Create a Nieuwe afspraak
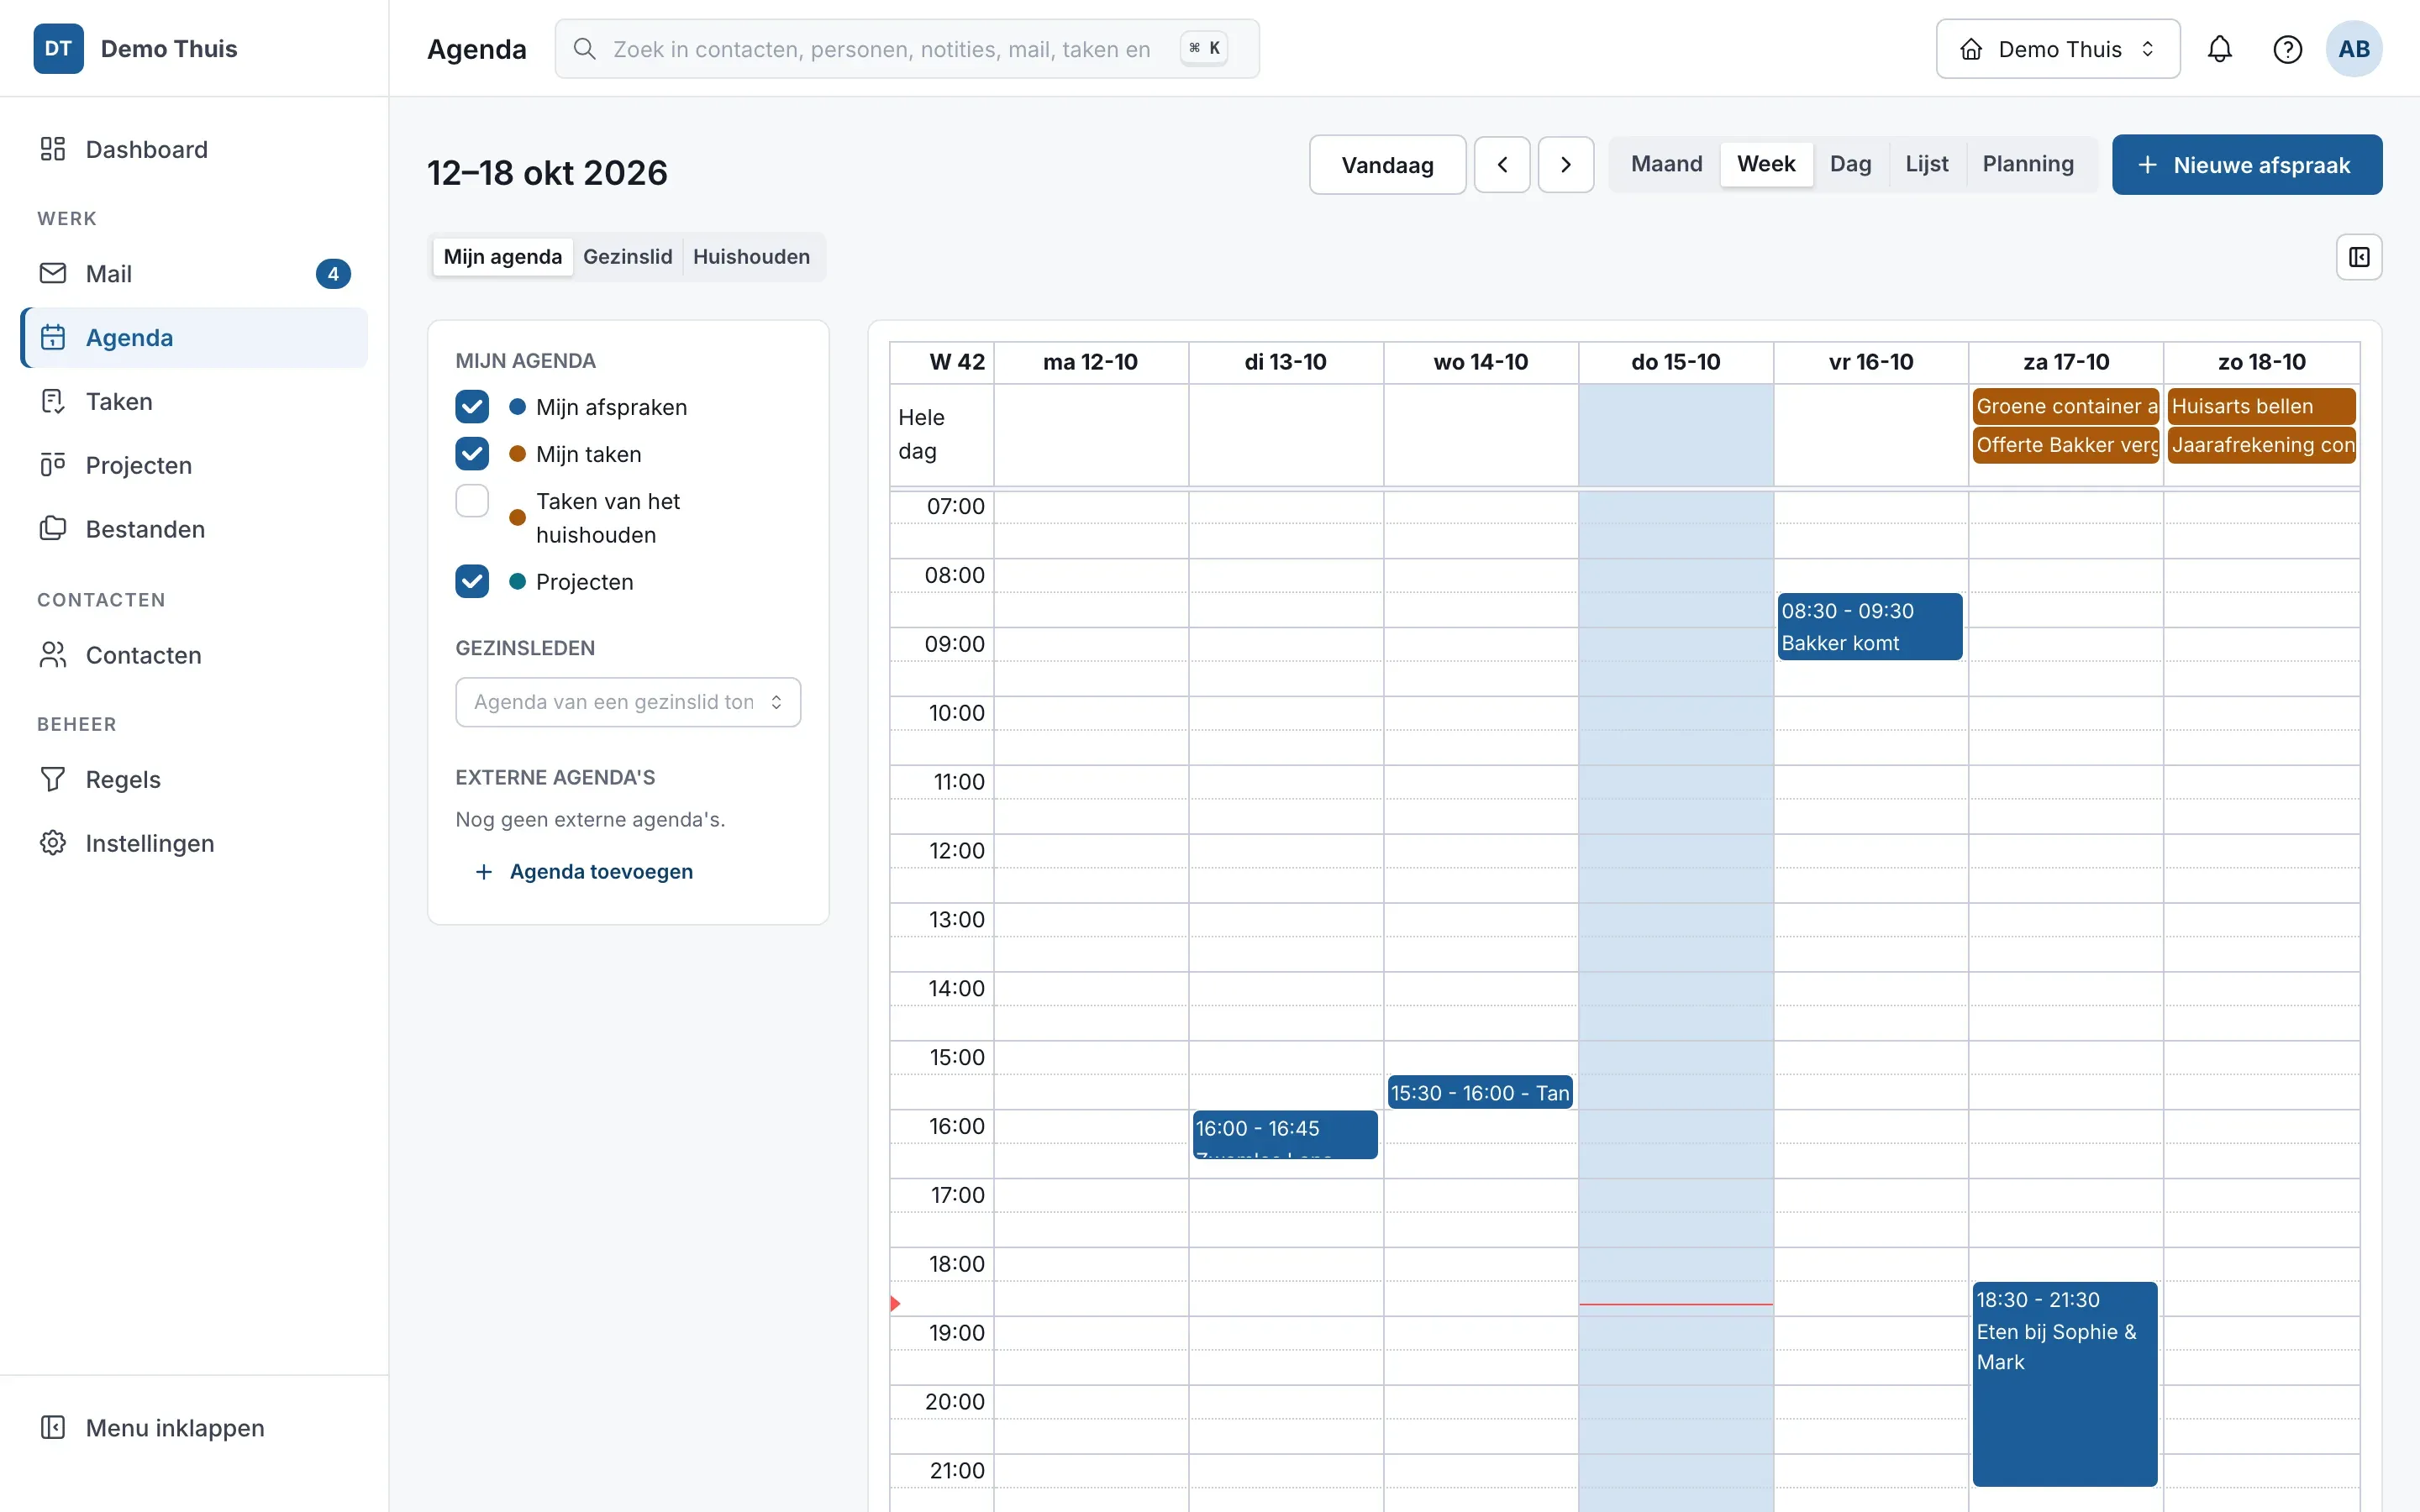This screenshot has width=2420, height=1512. coord(2247,165)
